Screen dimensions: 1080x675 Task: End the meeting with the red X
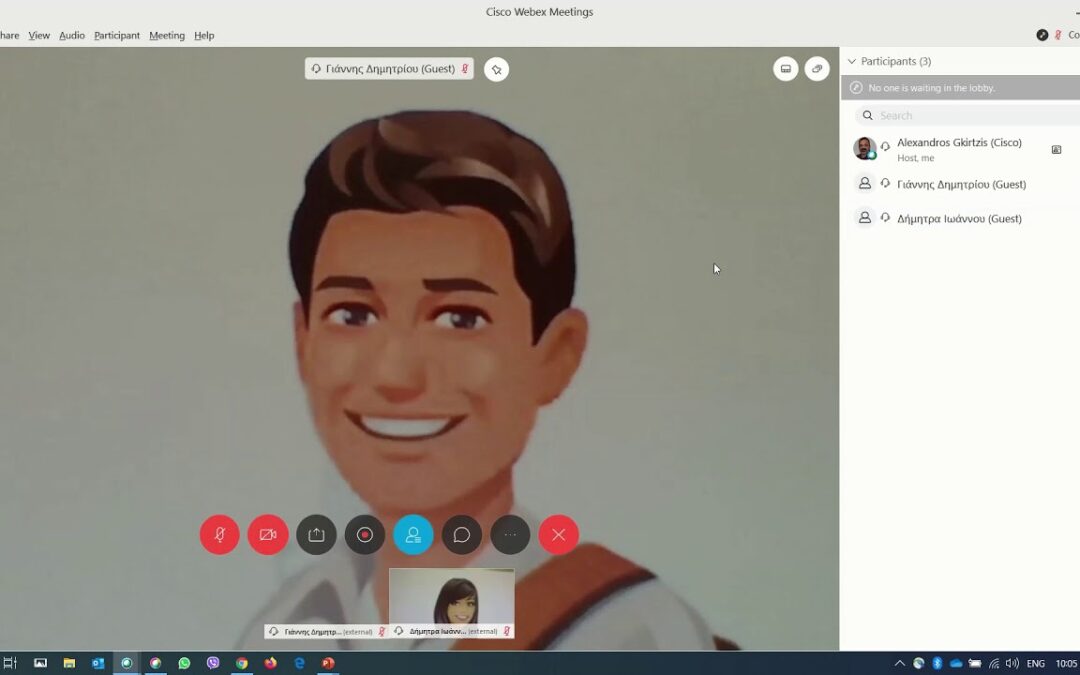[558, 535]
